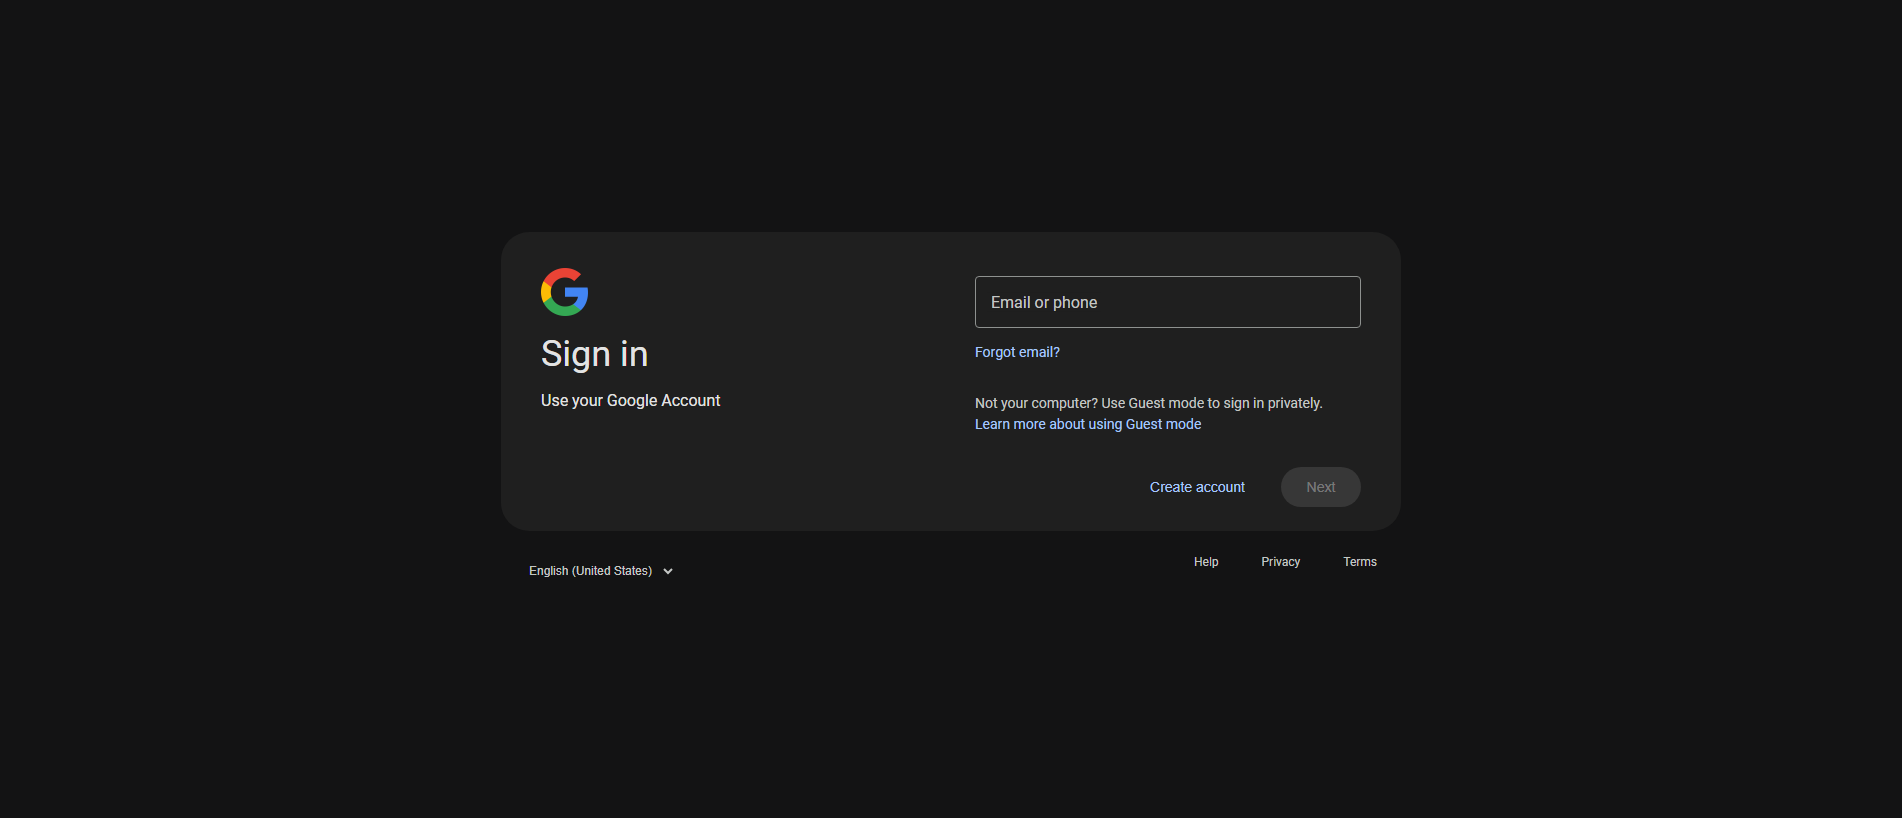
Task: Open the Privacy footer link
Action: pos(1280,562)
